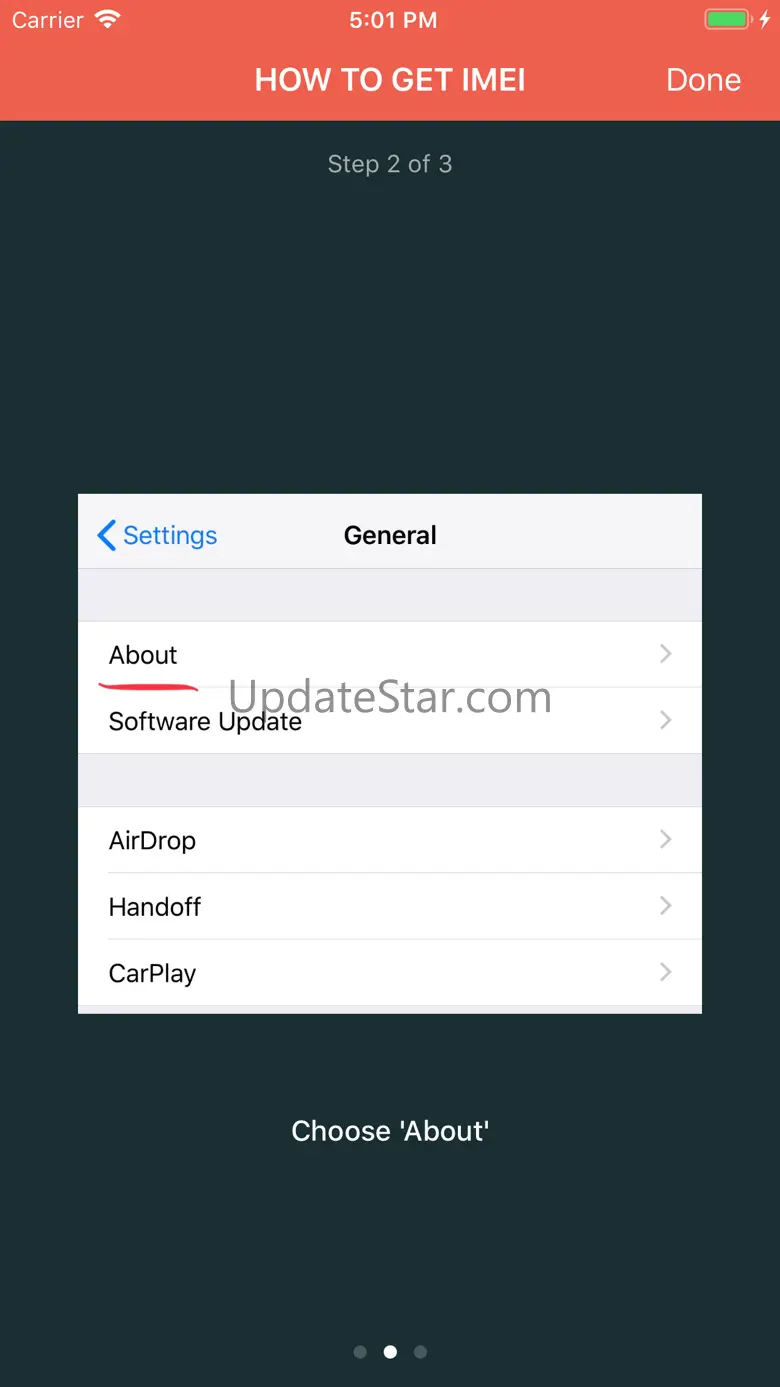Tap the battery icon in status bar
This screenshot has width=780, height=1387.
coord(730,20)
